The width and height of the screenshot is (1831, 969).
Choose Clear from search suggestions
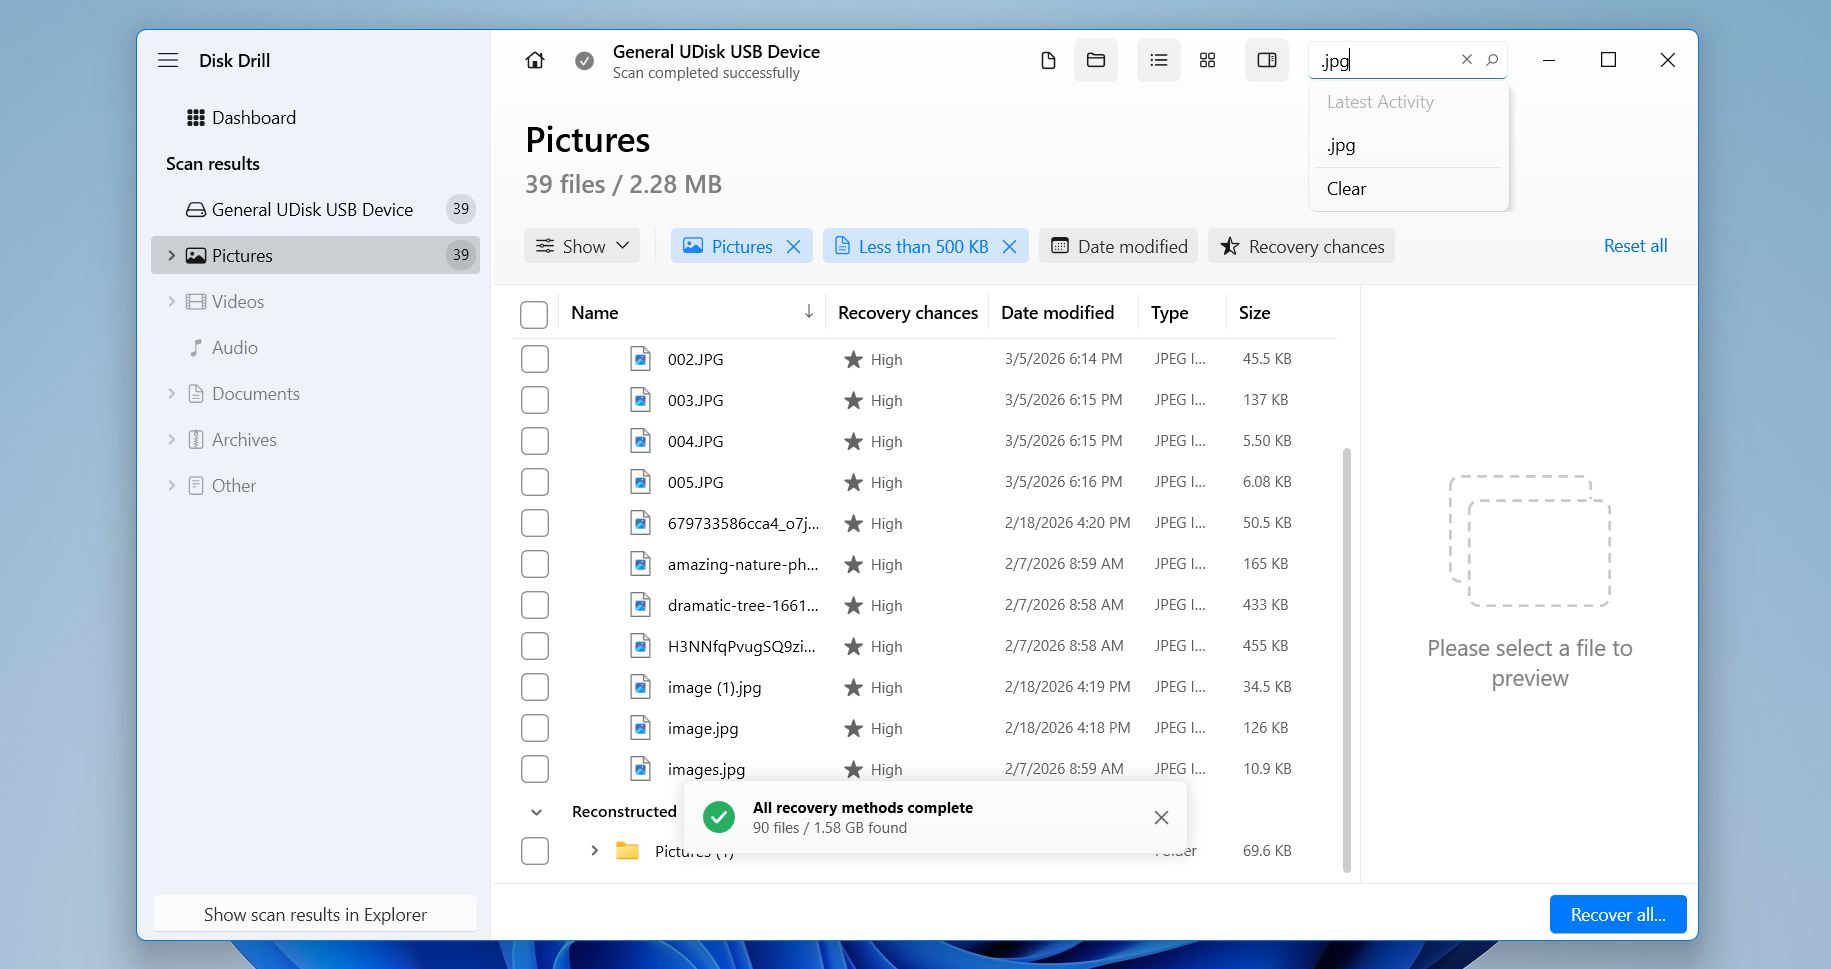tap(1346, 189)
